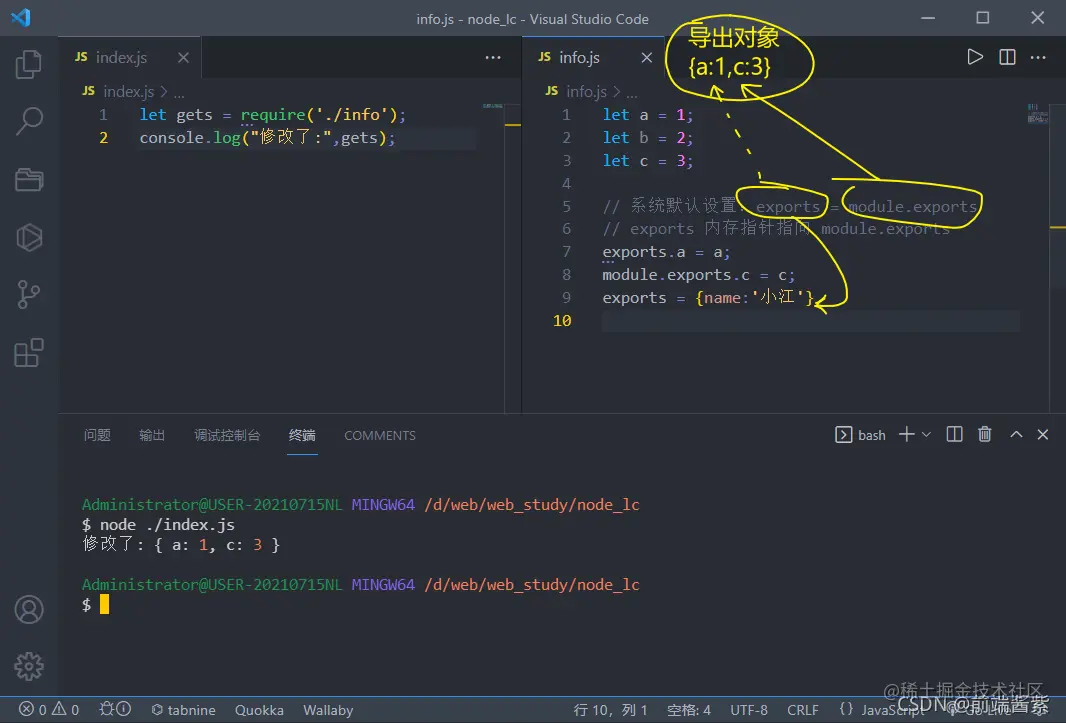Change end of line sequence CRLF

coord(802,709)
